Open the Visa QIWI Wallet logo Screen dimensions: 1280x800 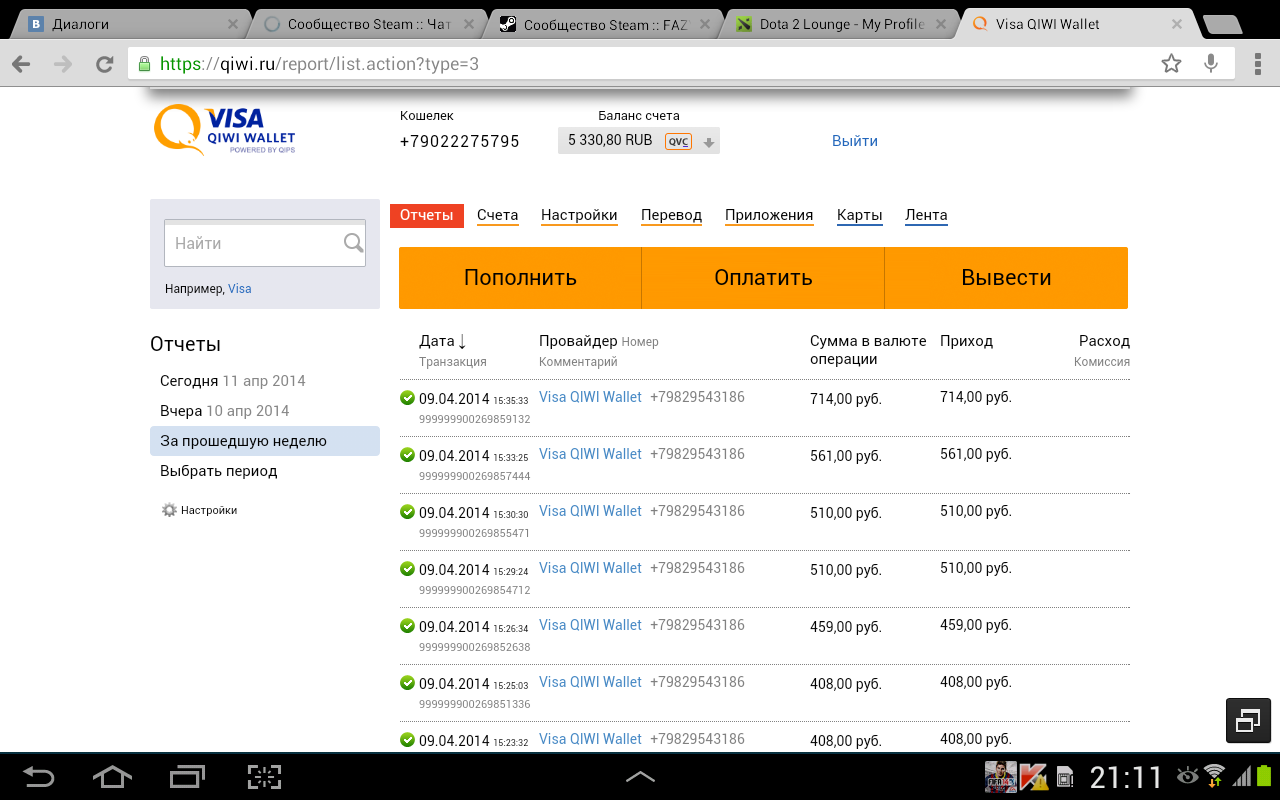coord(224,130)
